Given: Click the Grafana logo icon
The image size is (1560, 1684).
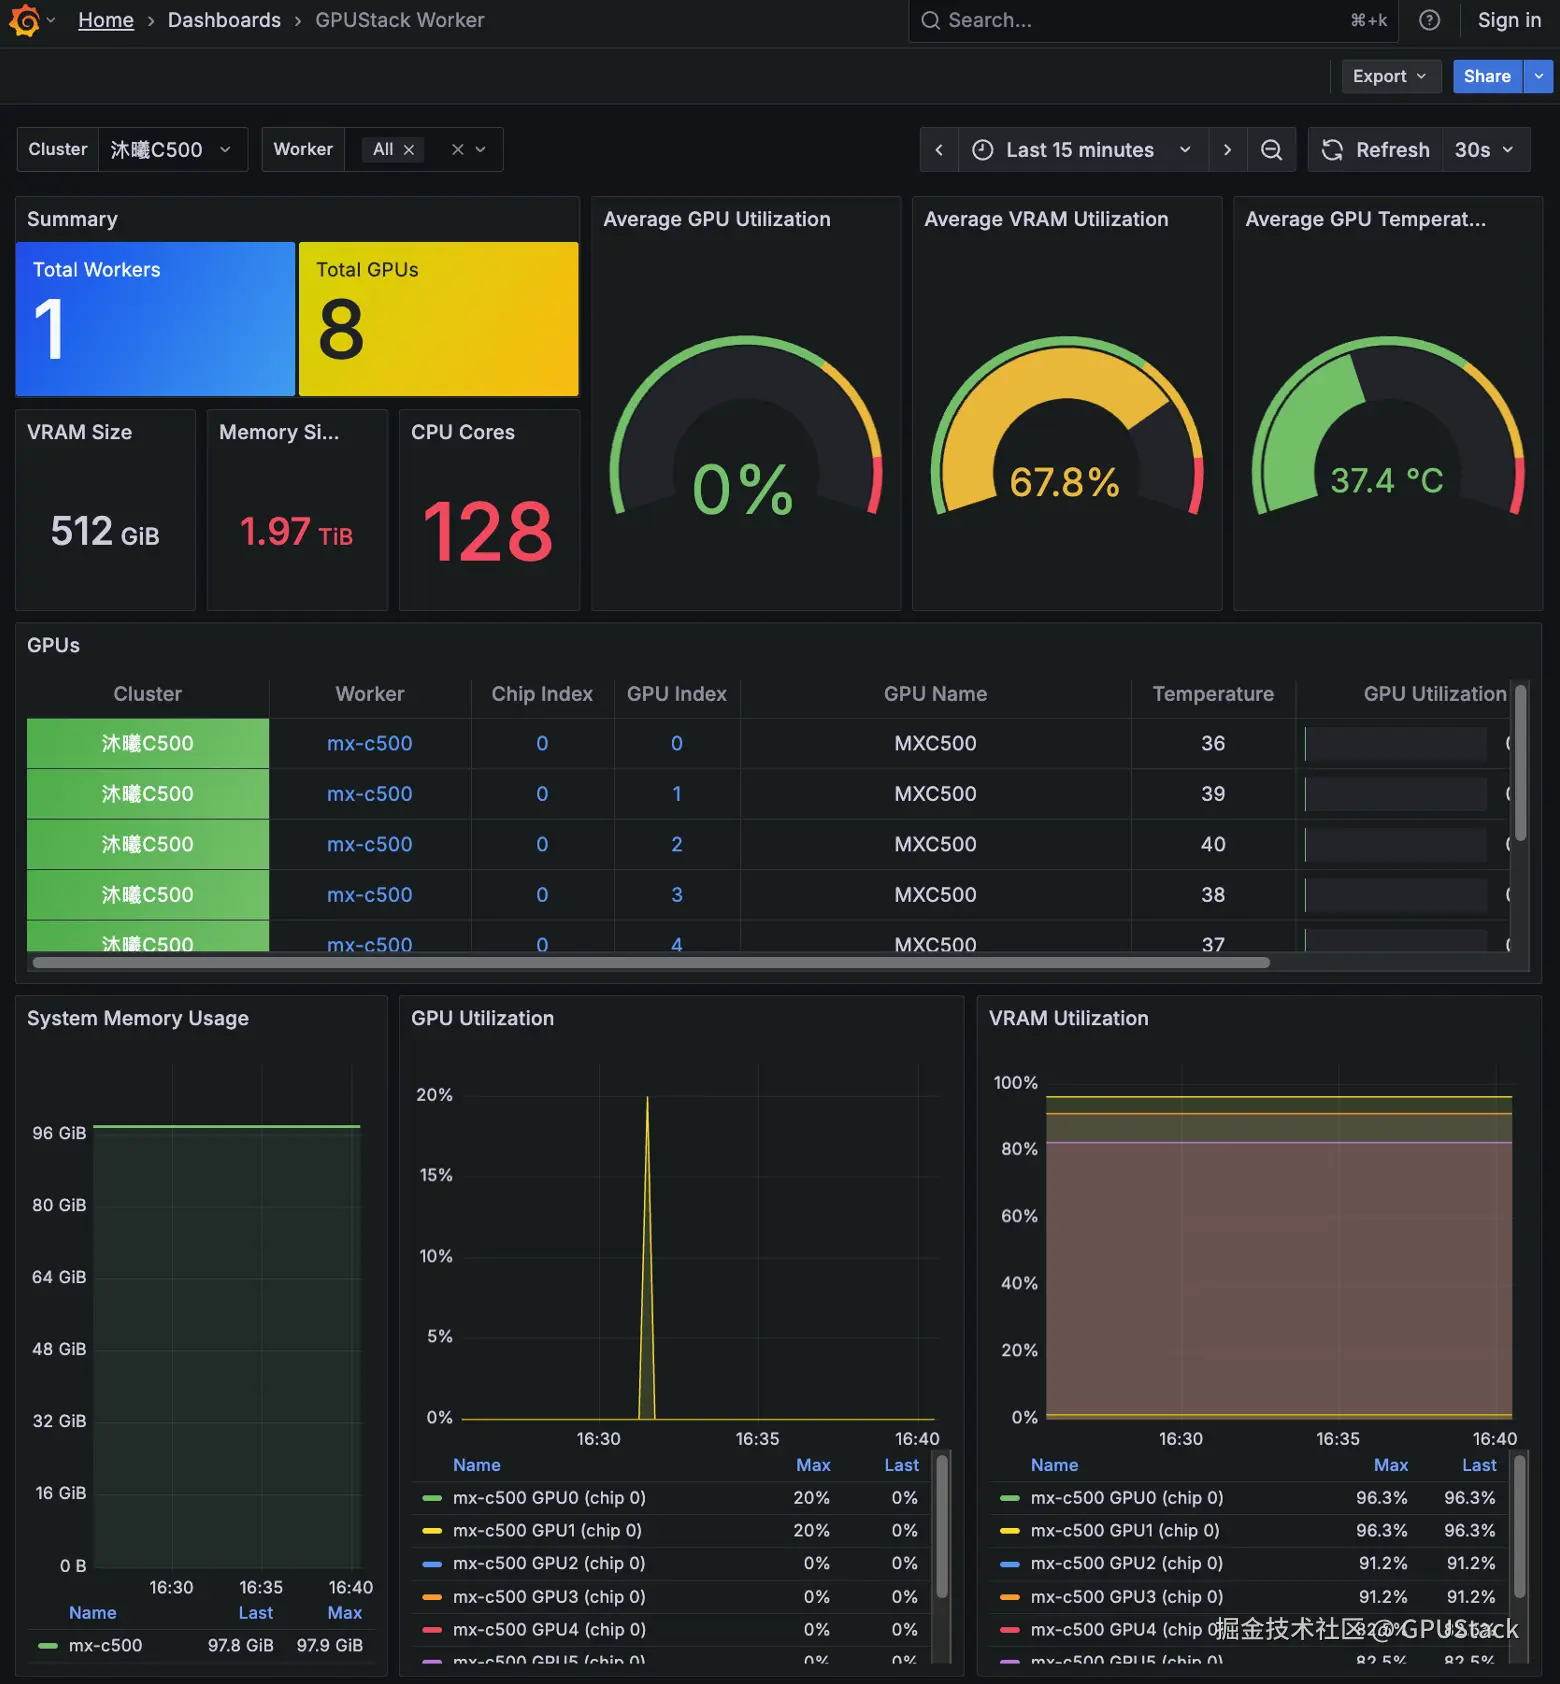Looking at the screenshot, I should pyautogui.click(x=24, y=20).
